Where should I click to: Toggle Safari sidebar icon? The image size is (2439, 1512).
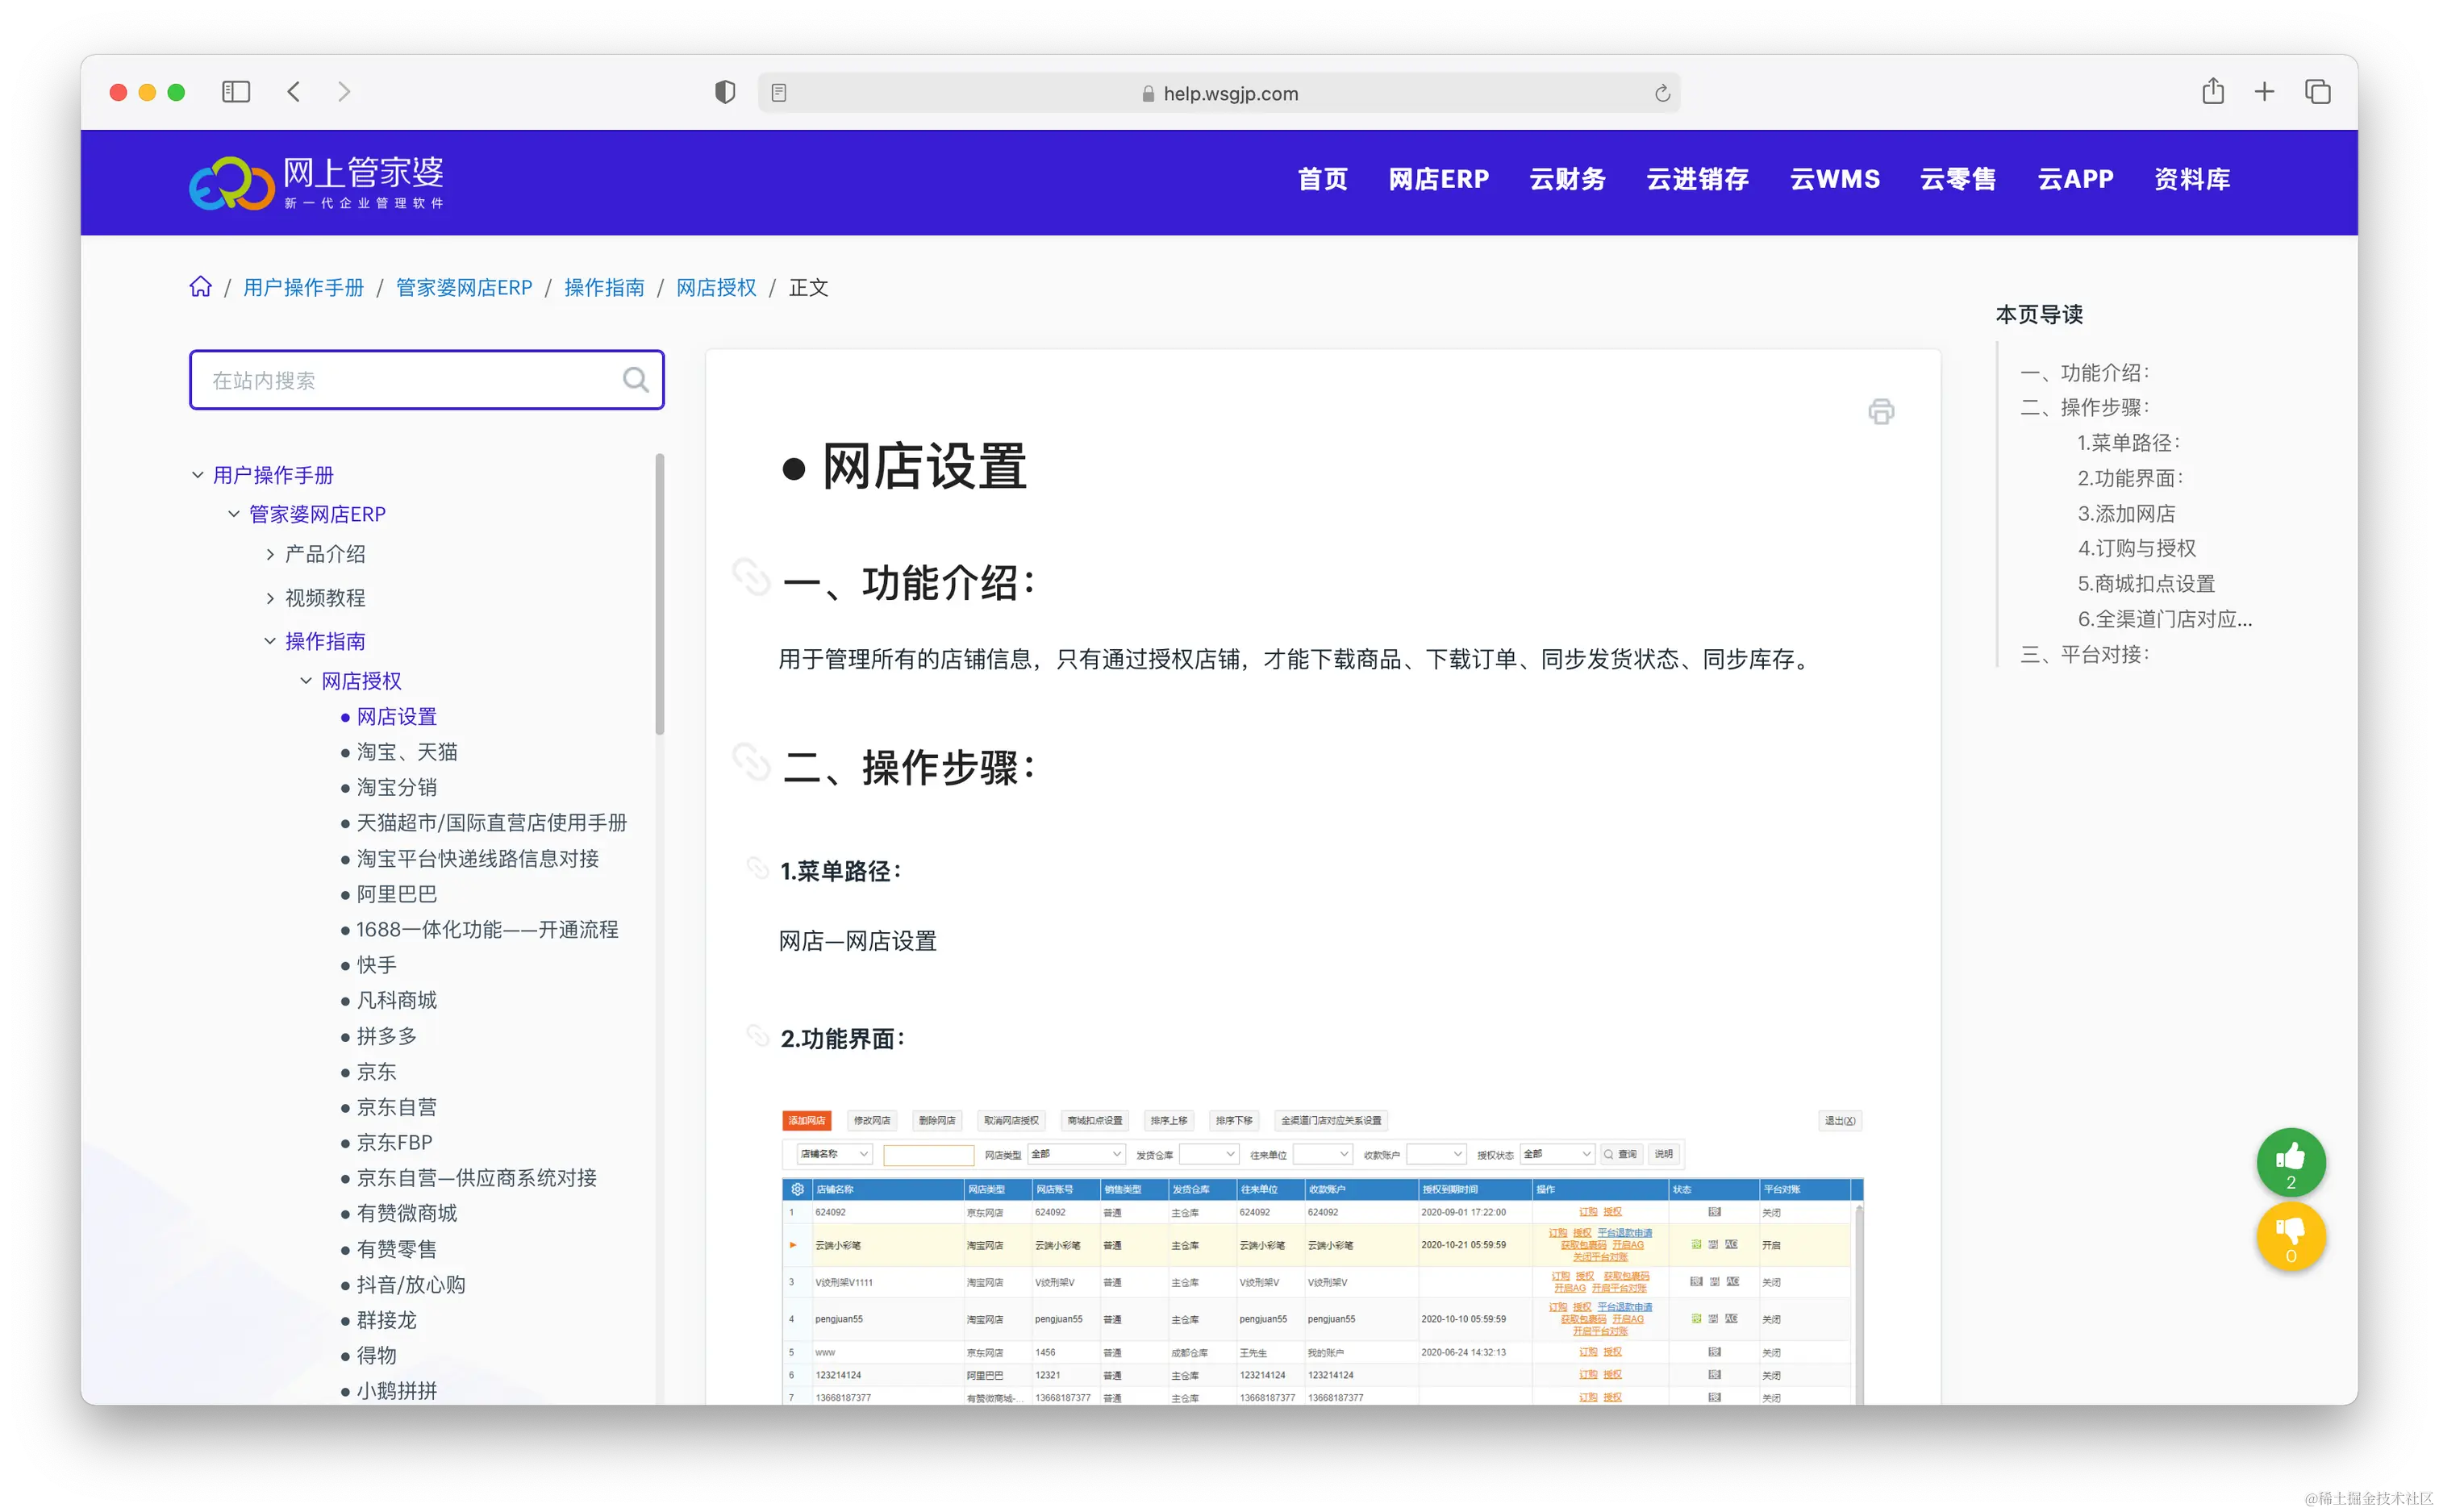click(x=236, y=92)
